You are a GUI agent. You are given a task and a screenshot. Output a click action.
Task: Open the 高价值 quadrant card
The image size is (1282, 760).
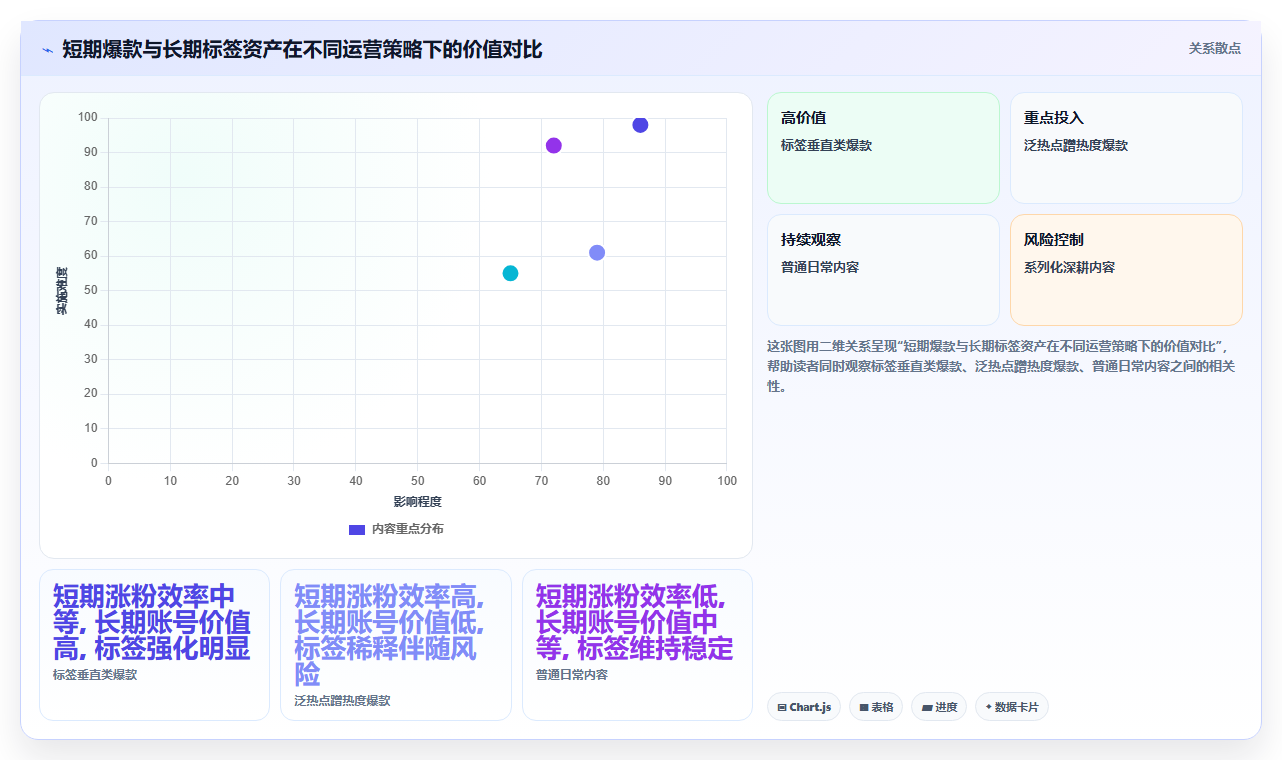(x=883, y=148)
